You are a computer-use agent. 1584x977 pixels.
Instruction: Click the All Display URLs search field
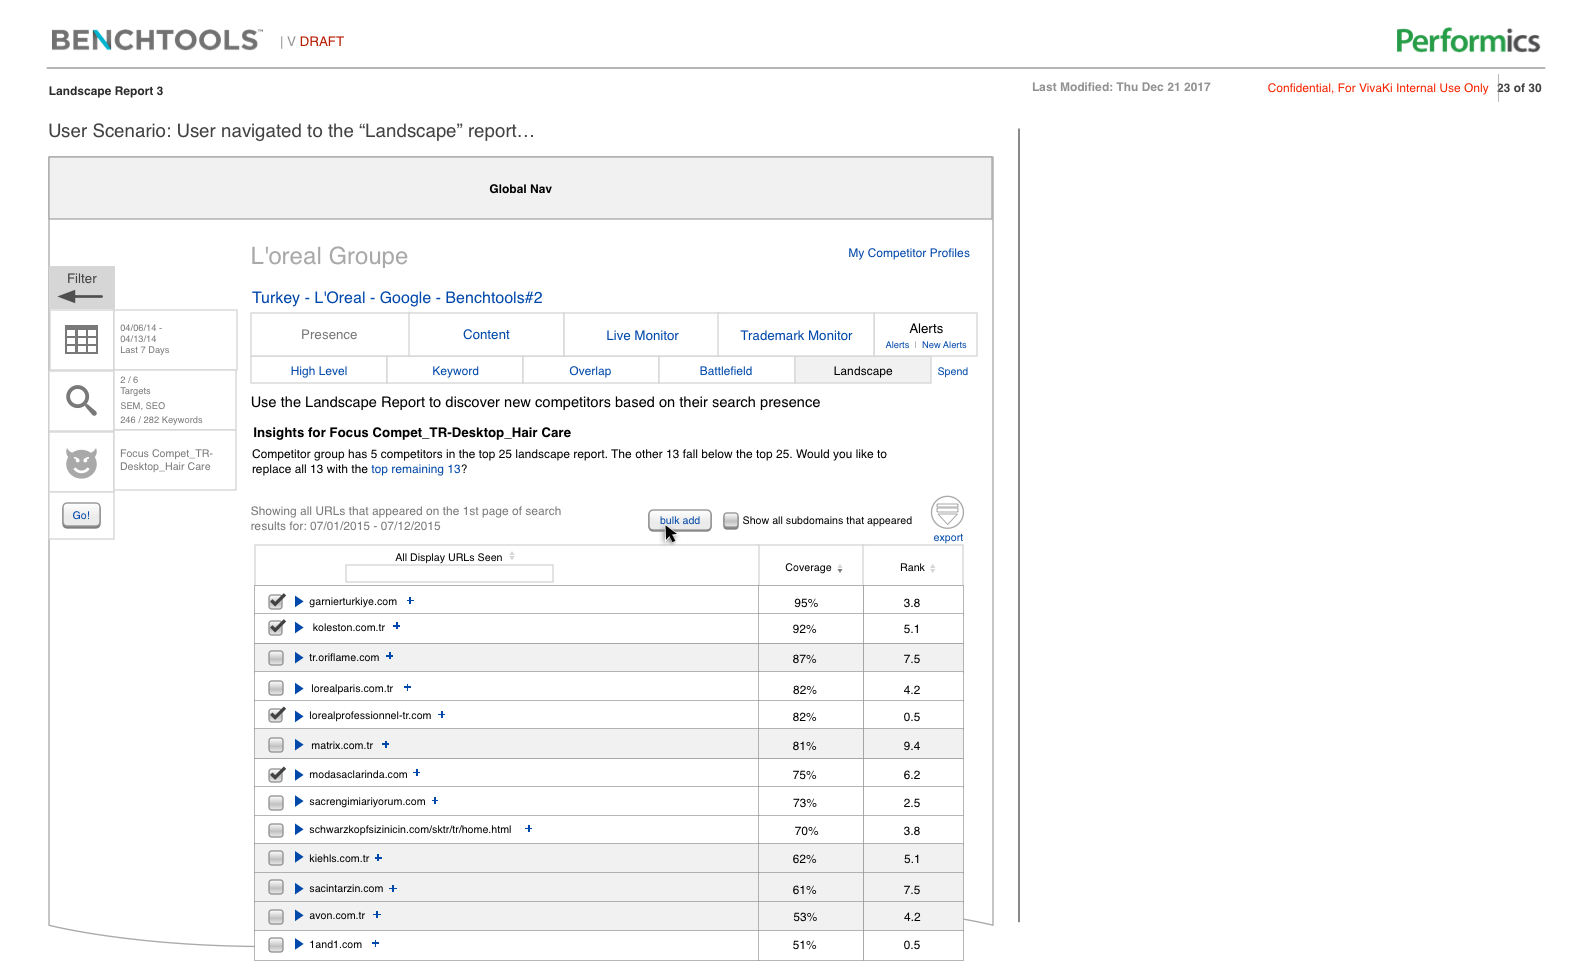pos(449,573)
